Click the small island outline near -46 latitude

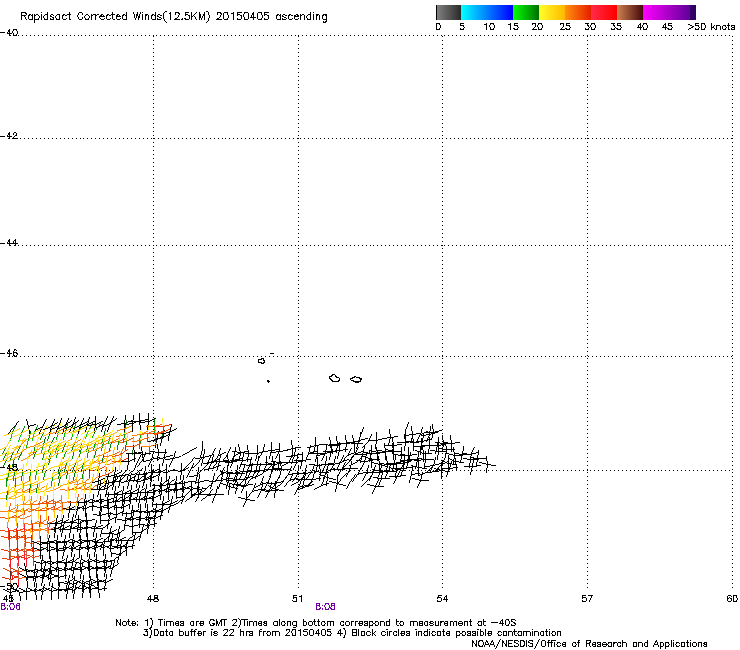pos(261,361)
